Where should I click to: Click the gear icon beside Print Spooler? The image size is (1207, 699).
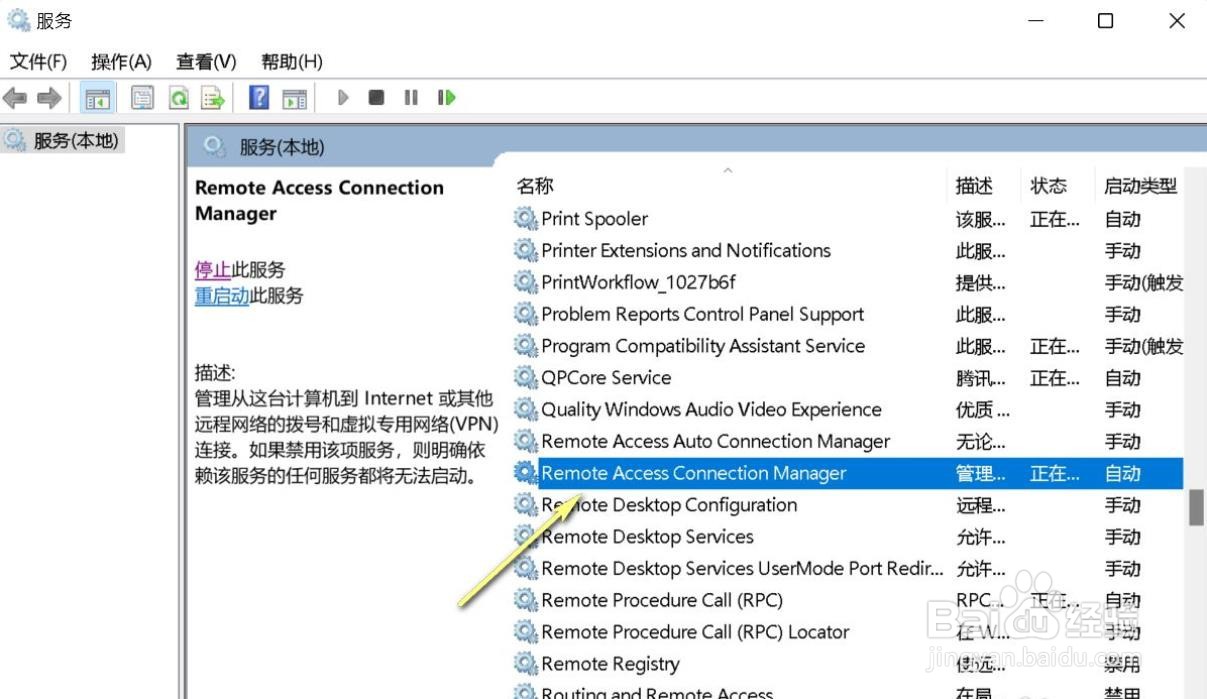tap(525, 218)
